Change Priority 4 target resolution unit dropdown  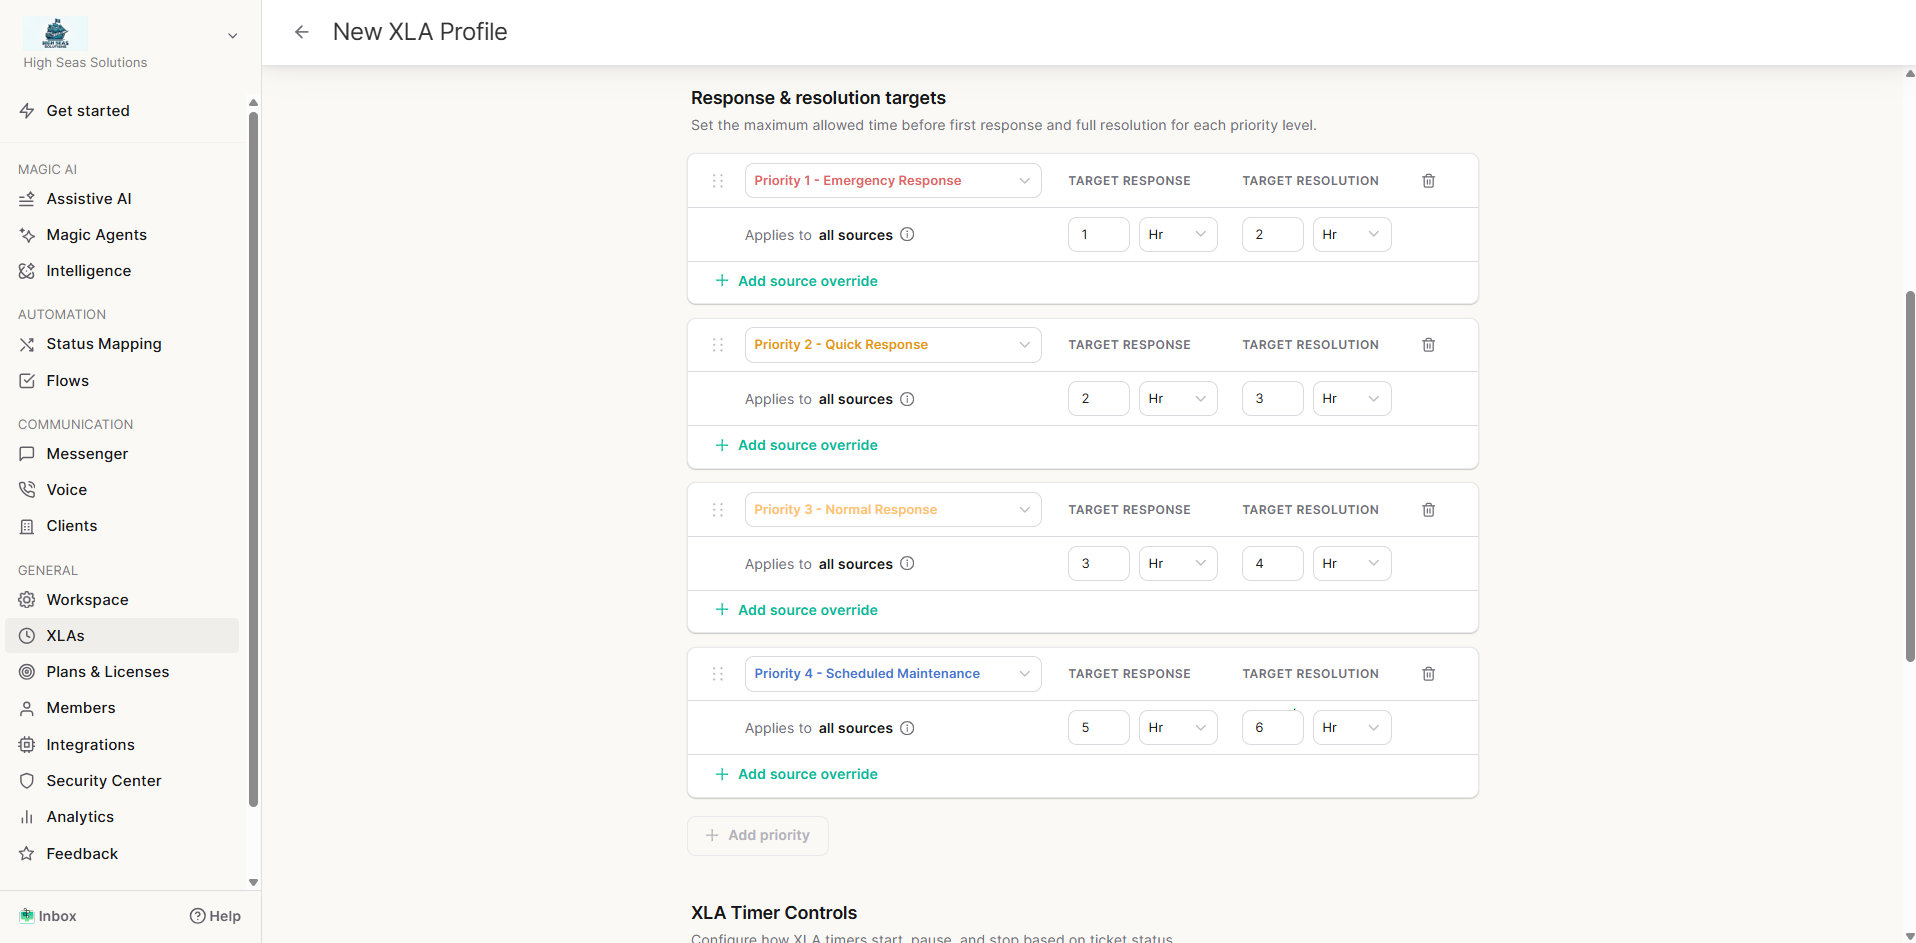pyautogui.click(x=1352, y=728)
